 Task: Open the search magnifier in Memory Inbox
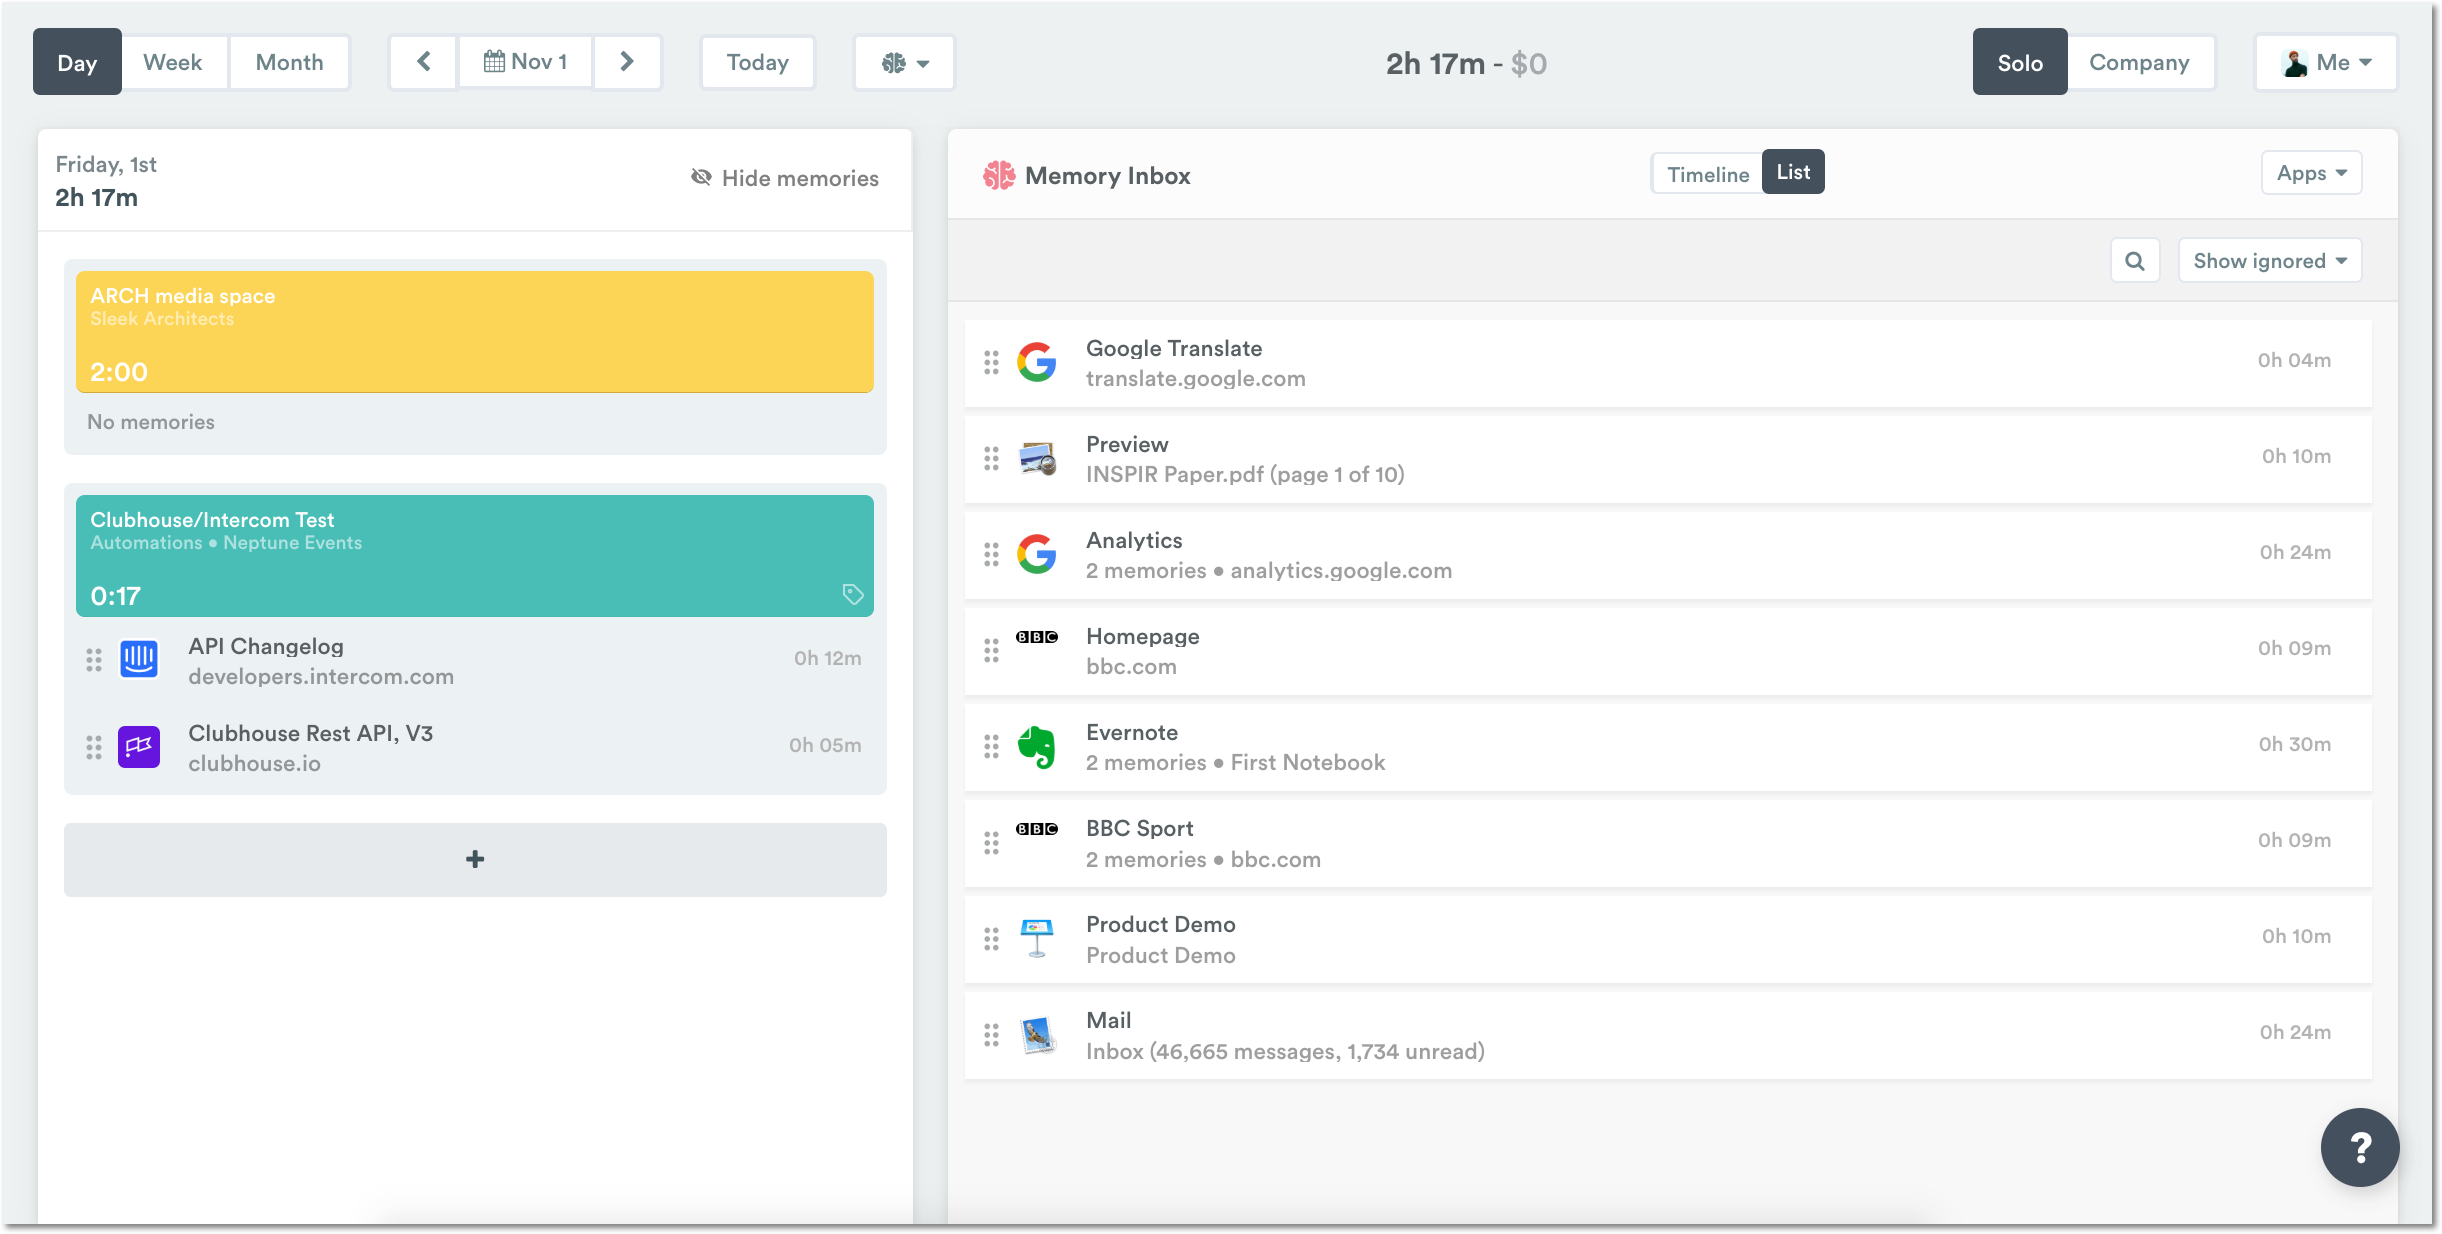point(2135,260)
